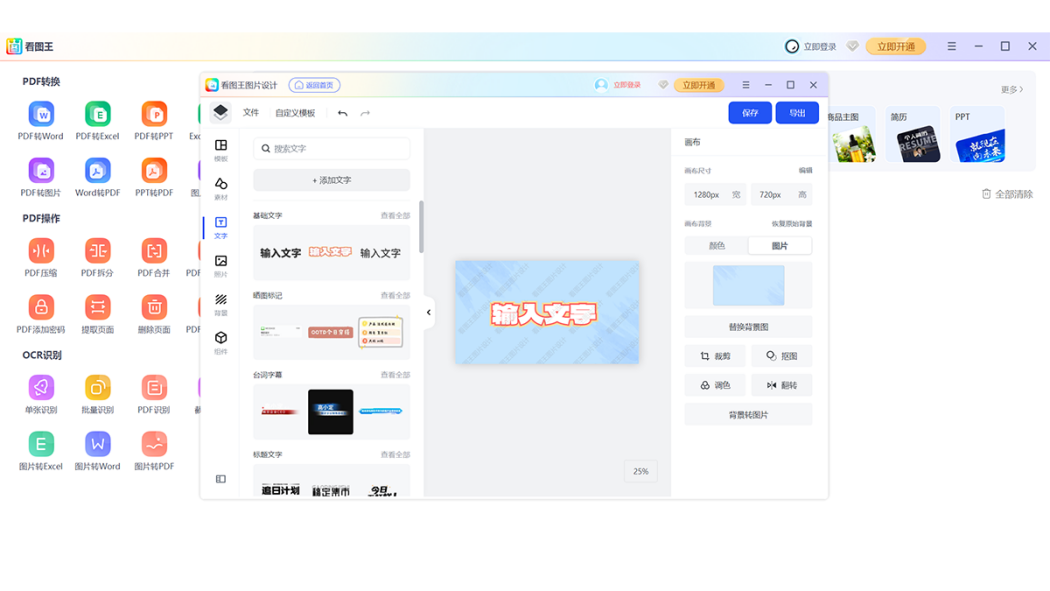Select the 文字 text sidebar panel
The width and height of the screenshot is (1050, 591).
220,228
